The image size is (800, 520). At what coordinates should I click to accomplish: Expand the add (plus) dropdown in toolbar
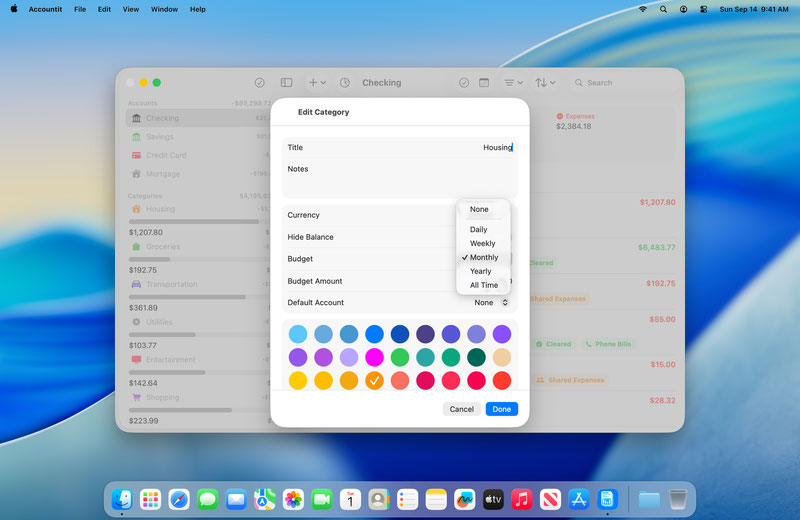click(317, 83)
